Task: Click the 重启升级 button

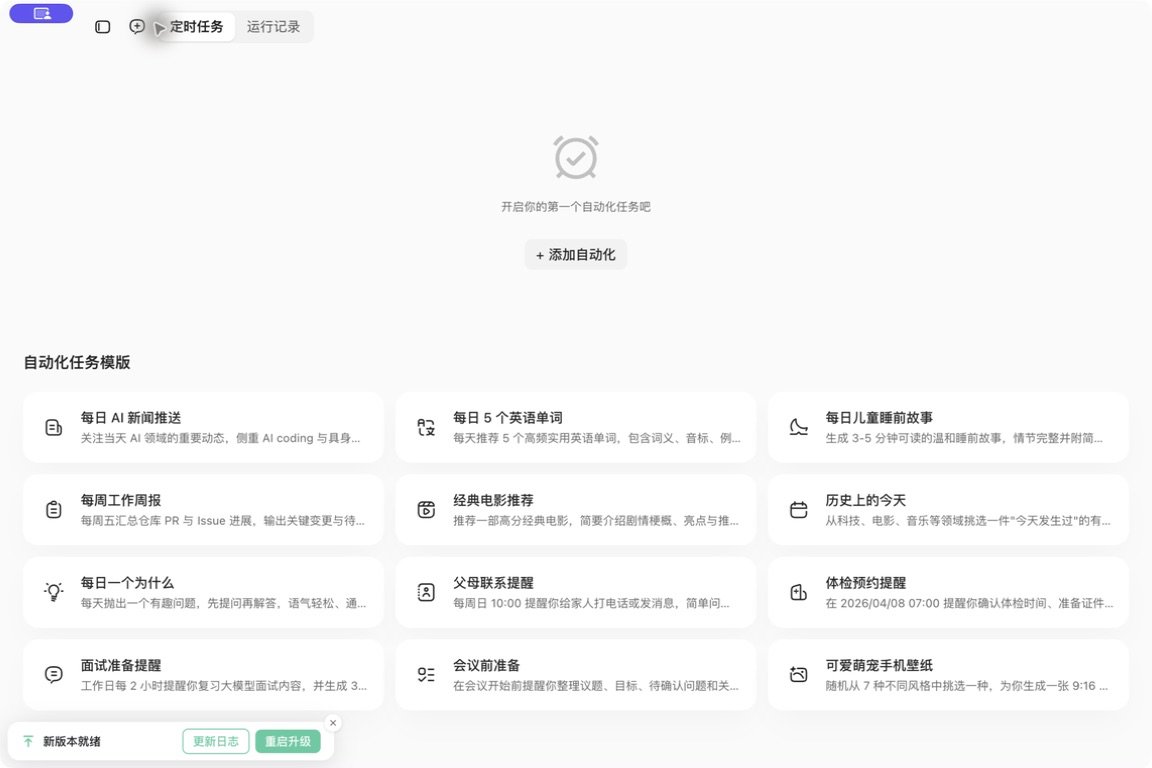Action: coord(288,741)
